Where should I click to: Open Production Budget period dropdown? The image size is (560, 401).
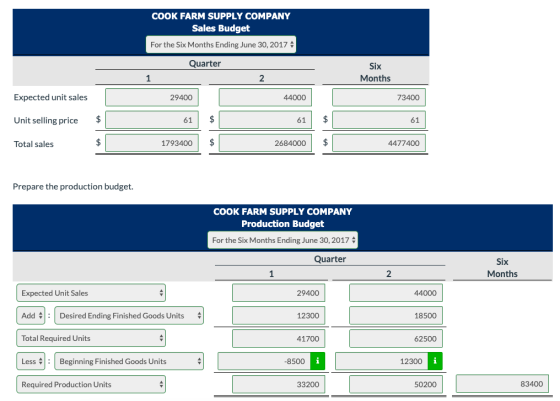coord(282,240)
